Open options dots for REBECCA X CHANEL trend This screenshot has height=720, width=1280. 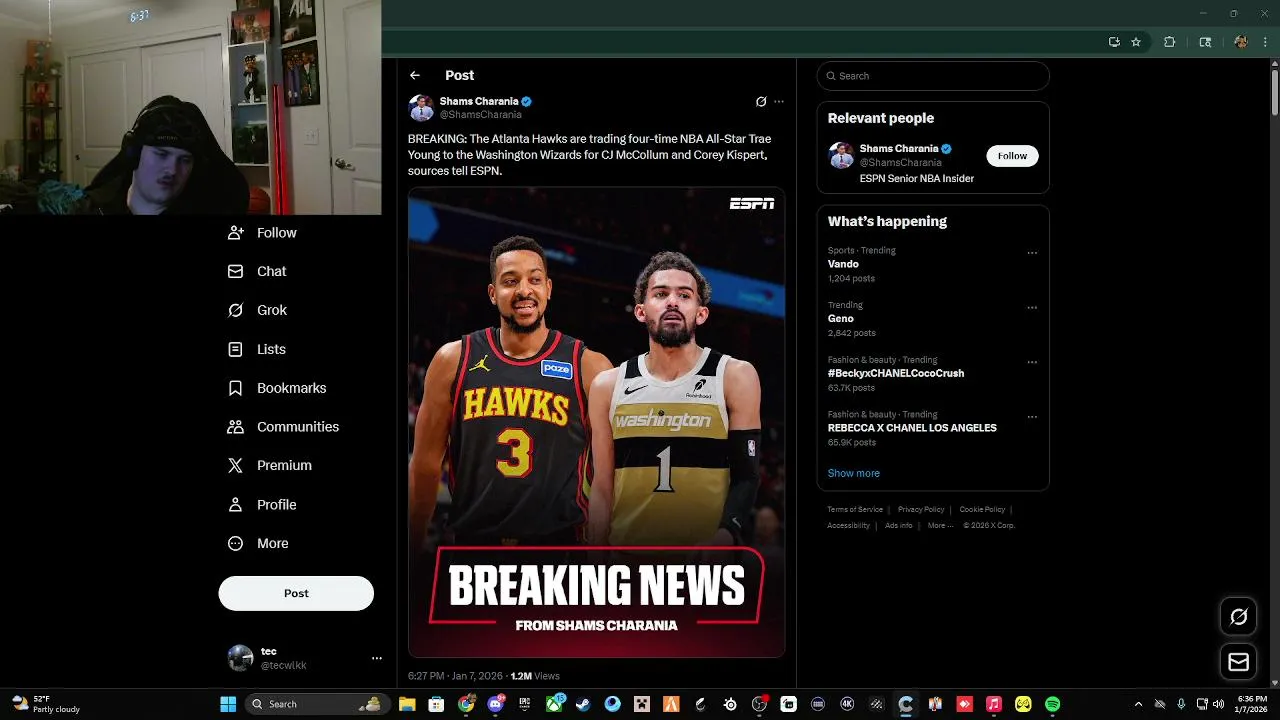pos(1032,417)
